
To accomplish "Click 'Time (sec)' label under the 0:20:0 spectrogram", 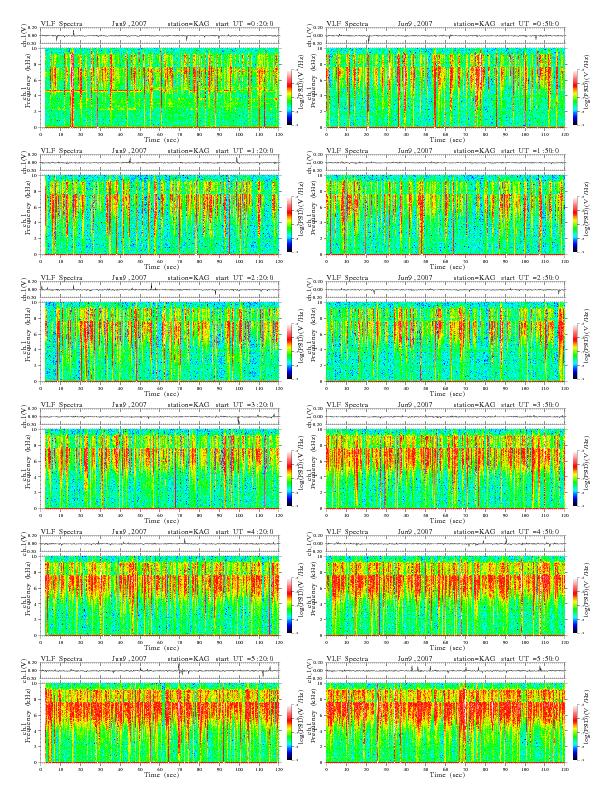I will coord(161,139).
